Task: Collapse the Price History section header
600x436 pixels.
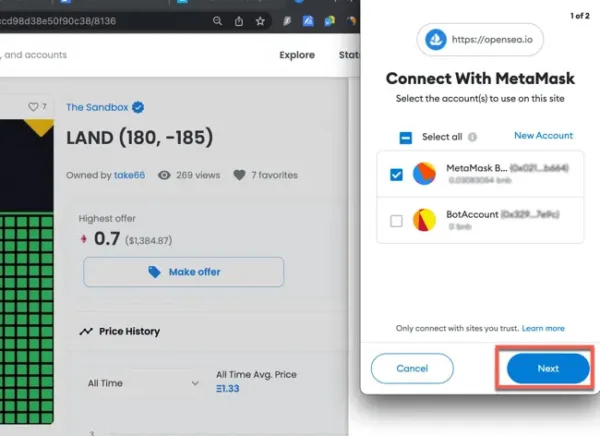Action: click(209, 331)
